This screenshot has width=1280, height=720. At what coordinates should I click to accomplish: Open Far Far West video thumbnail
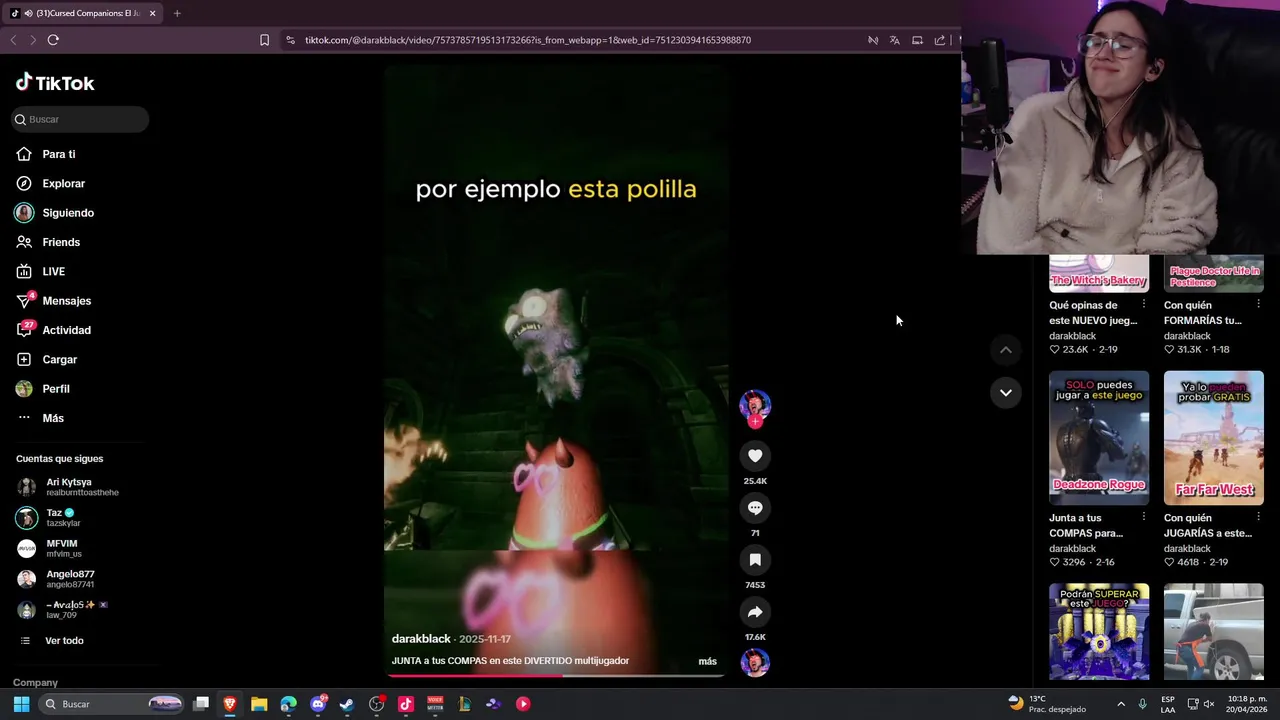click(x=1214, y=438)
